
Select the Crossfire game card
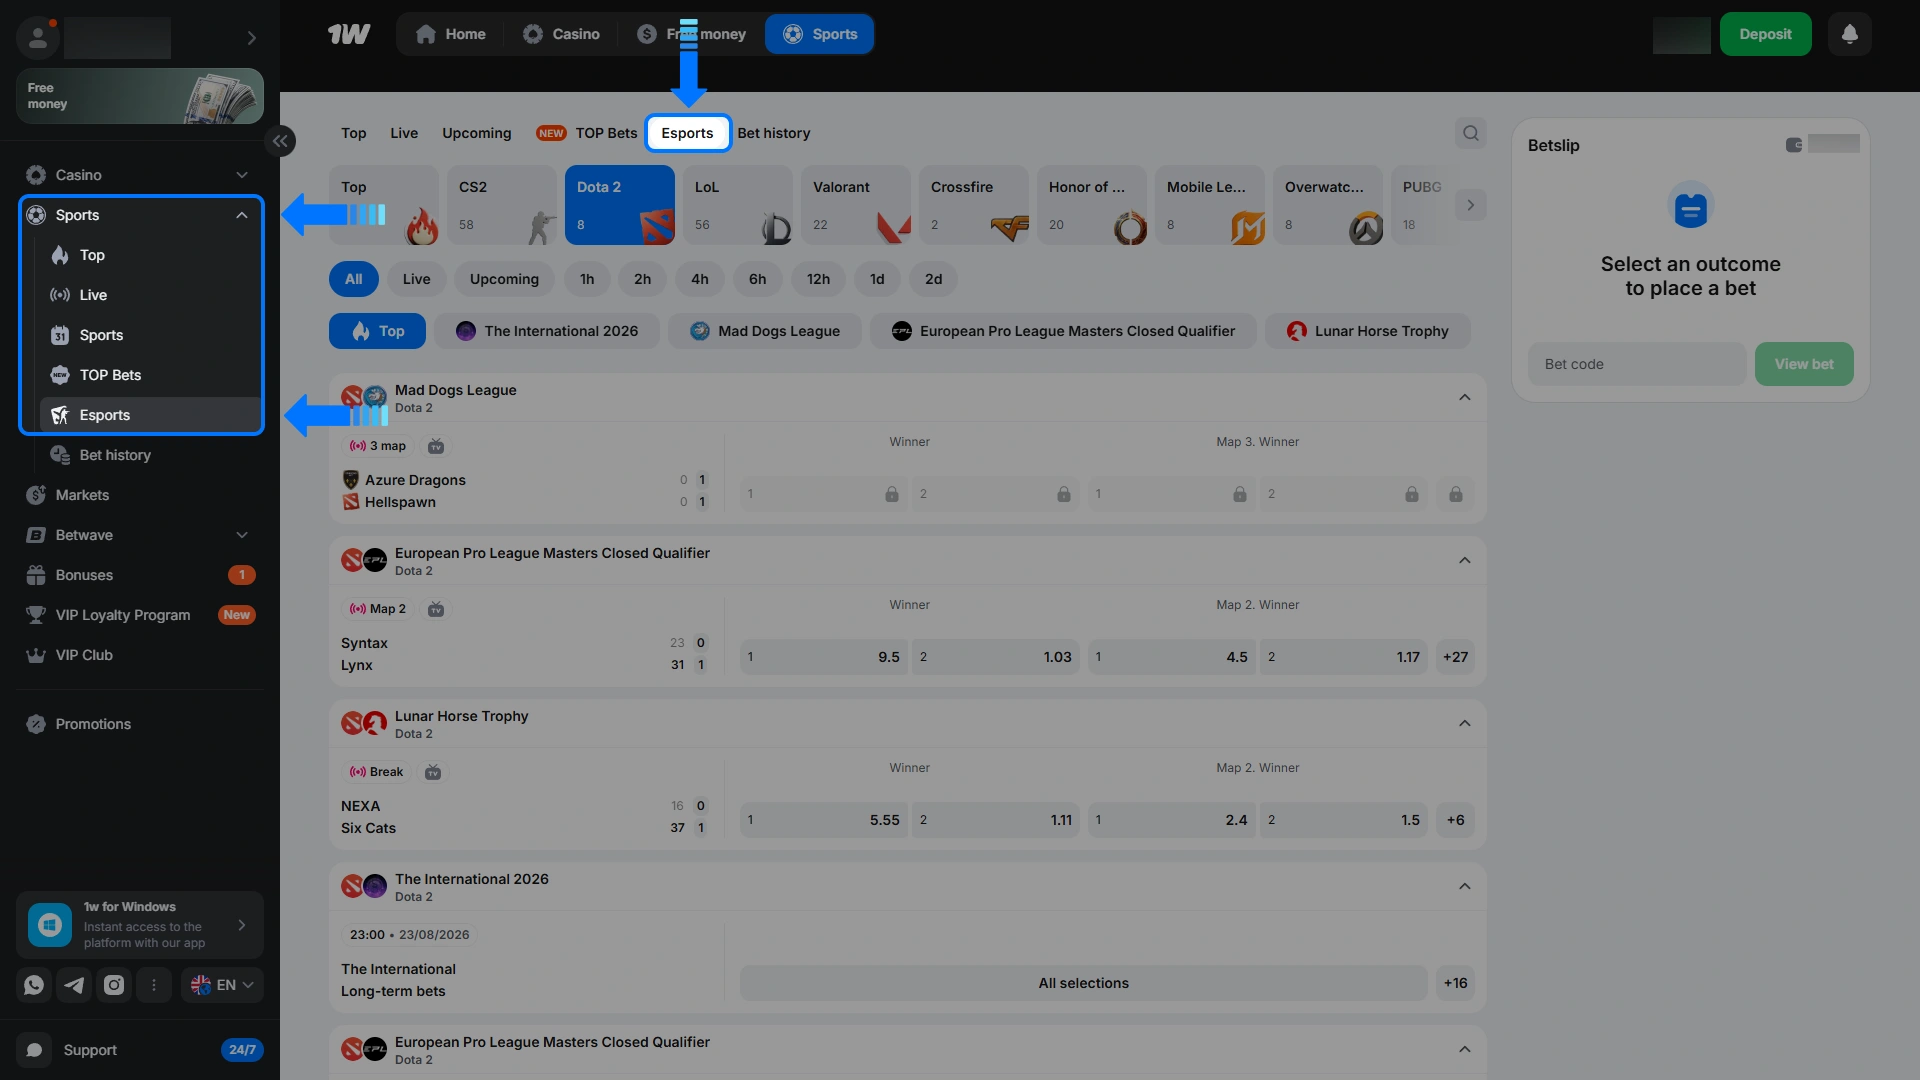point(974,205)
